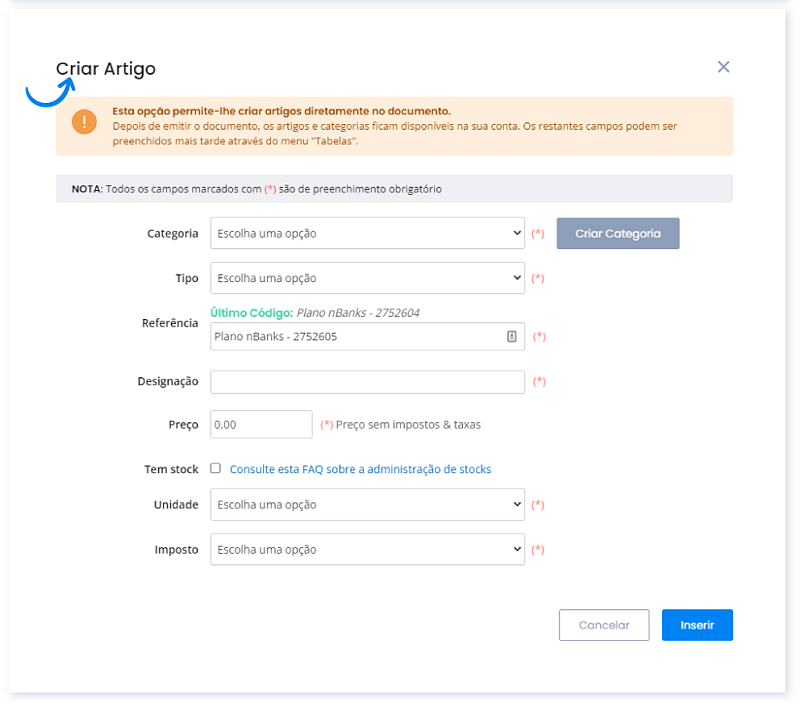
Task: Click the Referência field with Plano nBanks
Action: click(355, 337)
